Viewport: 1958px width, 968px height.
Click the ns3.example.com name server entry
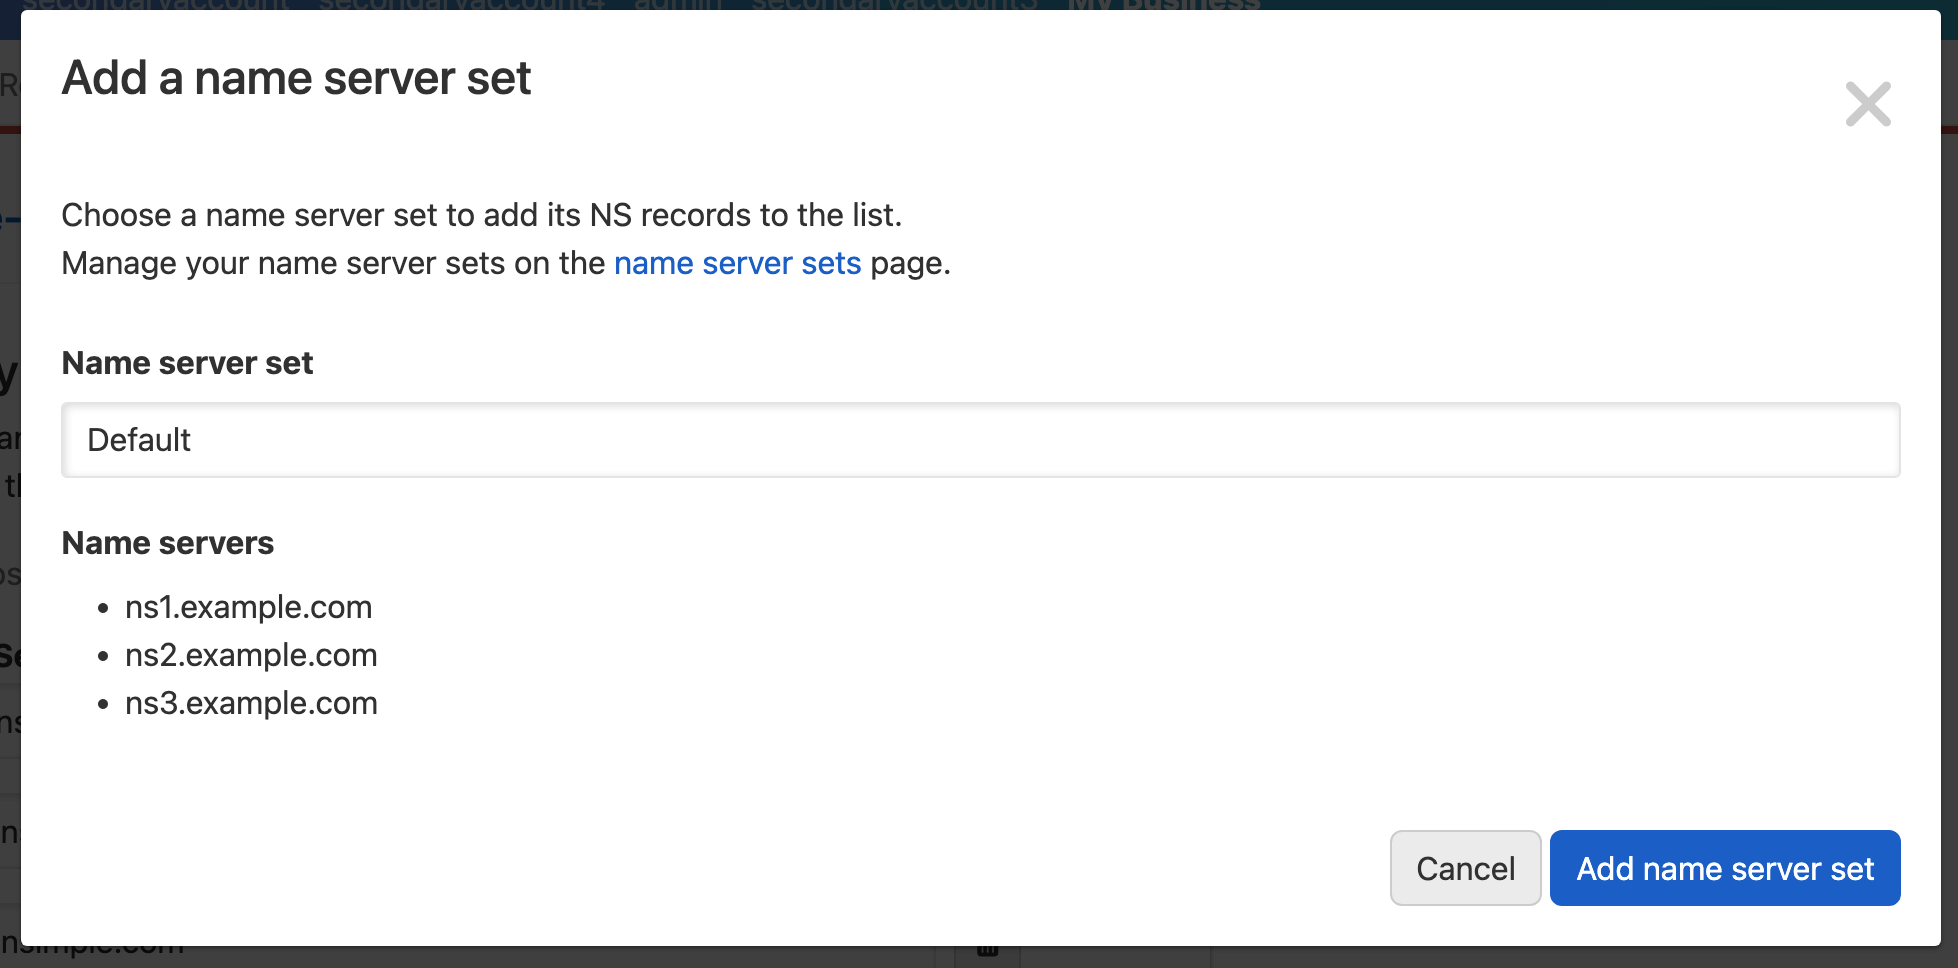click(x=251, y=703)
